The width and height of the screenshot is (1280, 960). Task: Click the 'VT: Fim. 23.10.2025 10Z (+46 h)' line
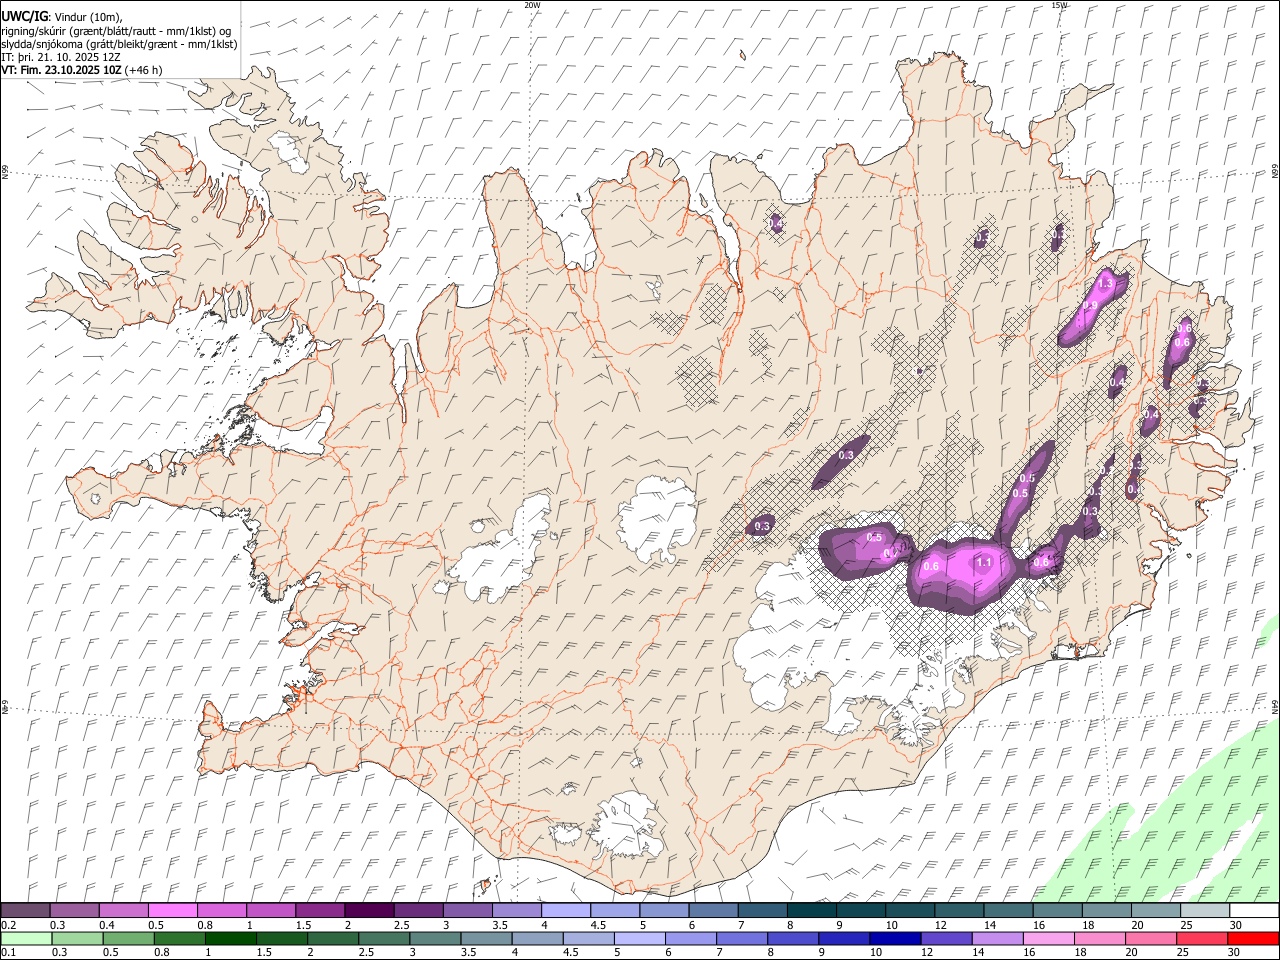tap(81, 70)
